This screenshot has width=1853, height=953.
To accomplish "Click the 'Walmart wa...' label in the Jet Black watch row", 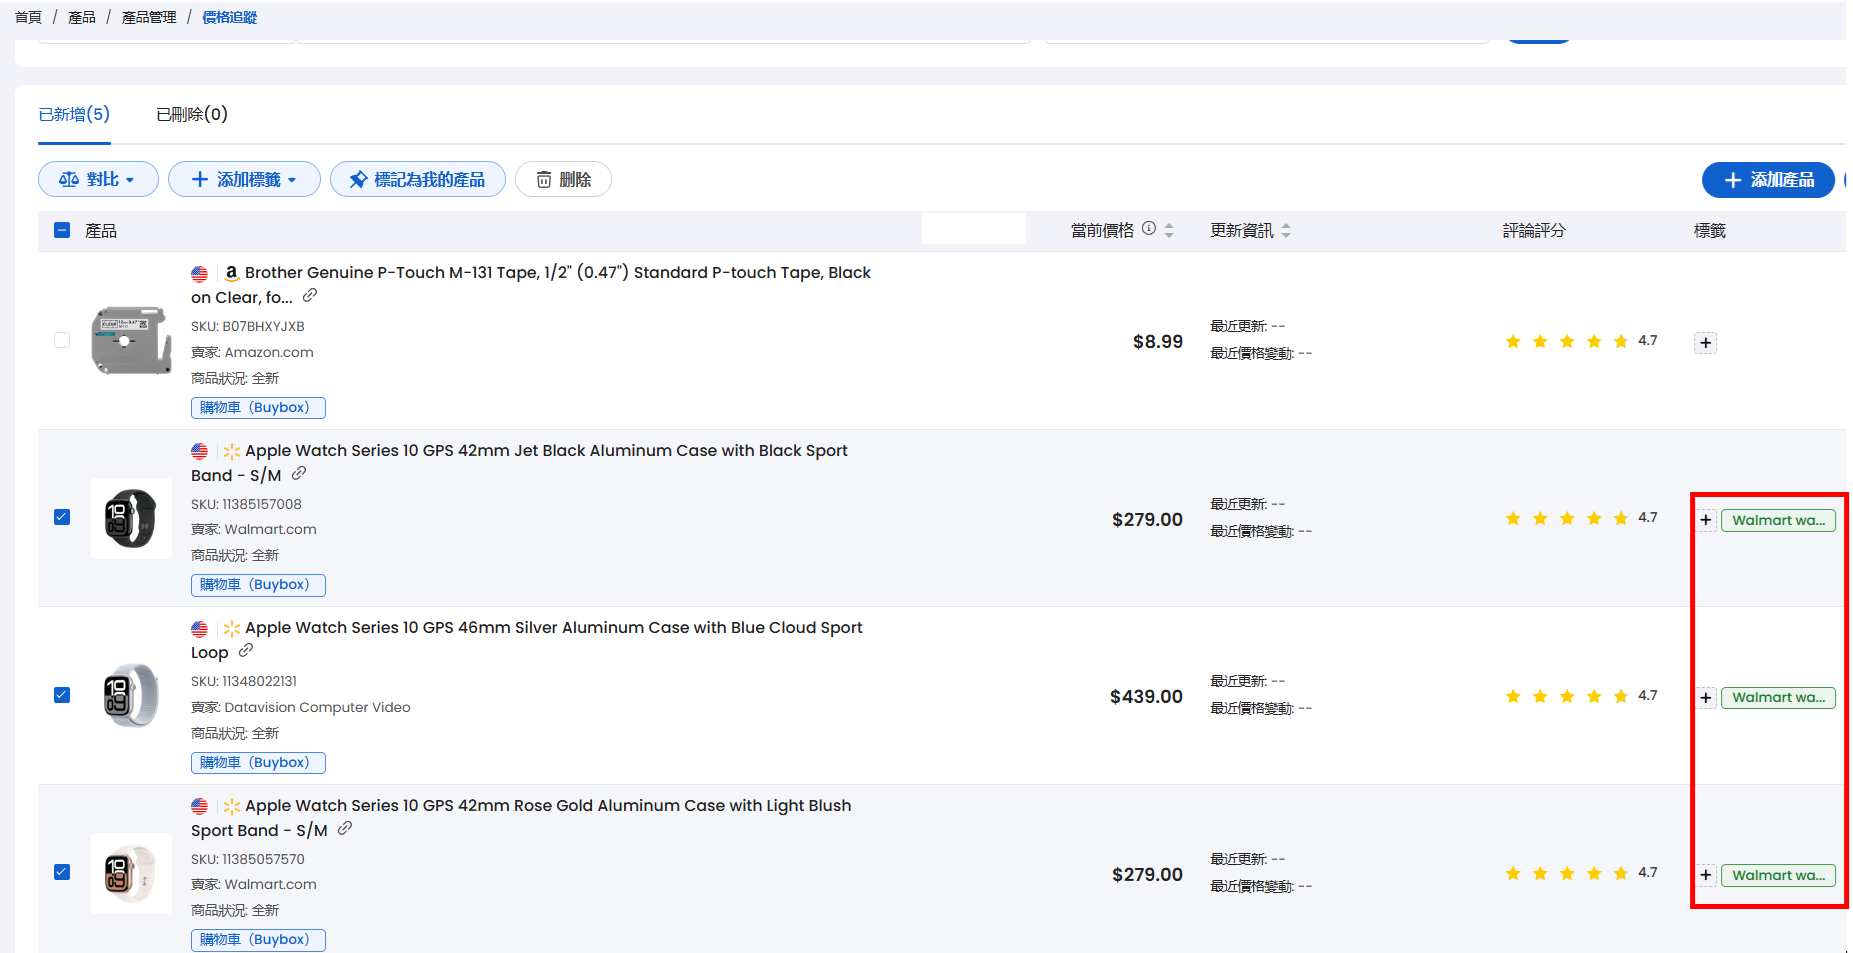I will [1778, 520].
